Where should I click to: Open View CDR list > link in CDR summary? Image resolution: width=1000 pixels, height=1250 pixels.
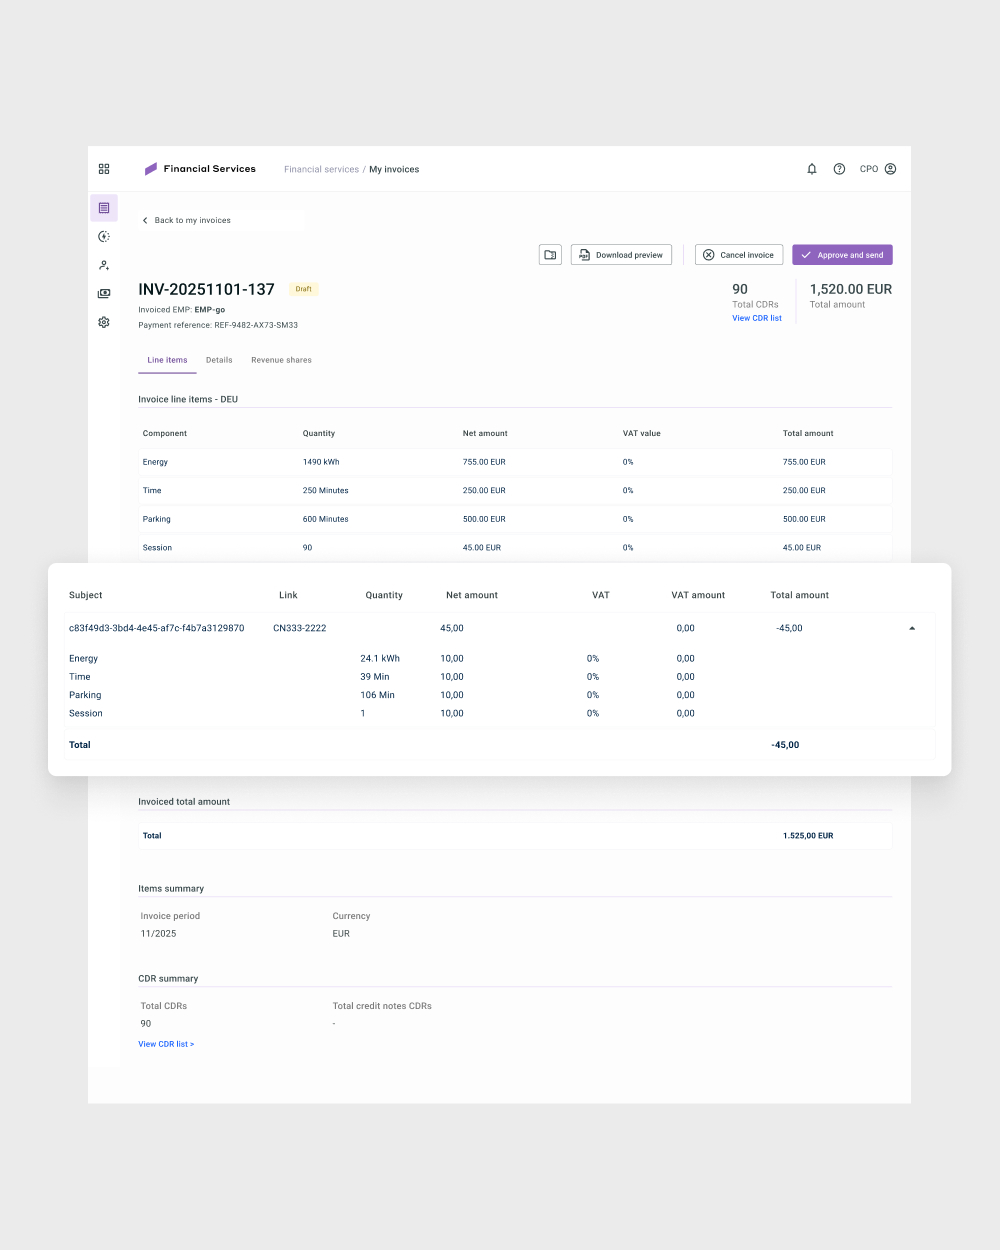pos(166,1044)
